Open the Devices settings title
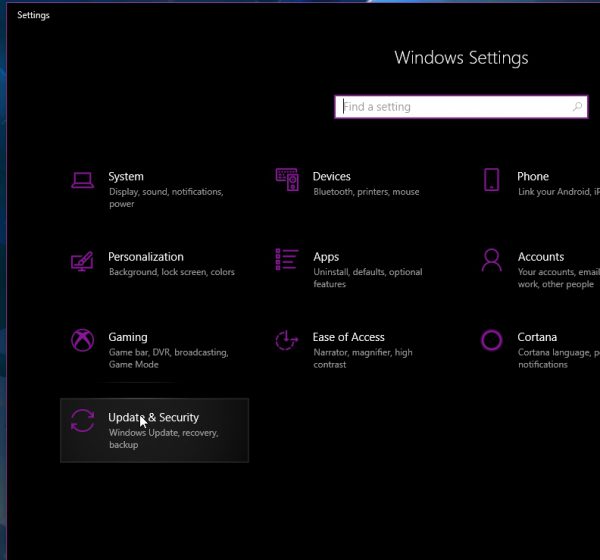This screenshot has height=560, width=600. pyautogui.click(x=331, y=176)
